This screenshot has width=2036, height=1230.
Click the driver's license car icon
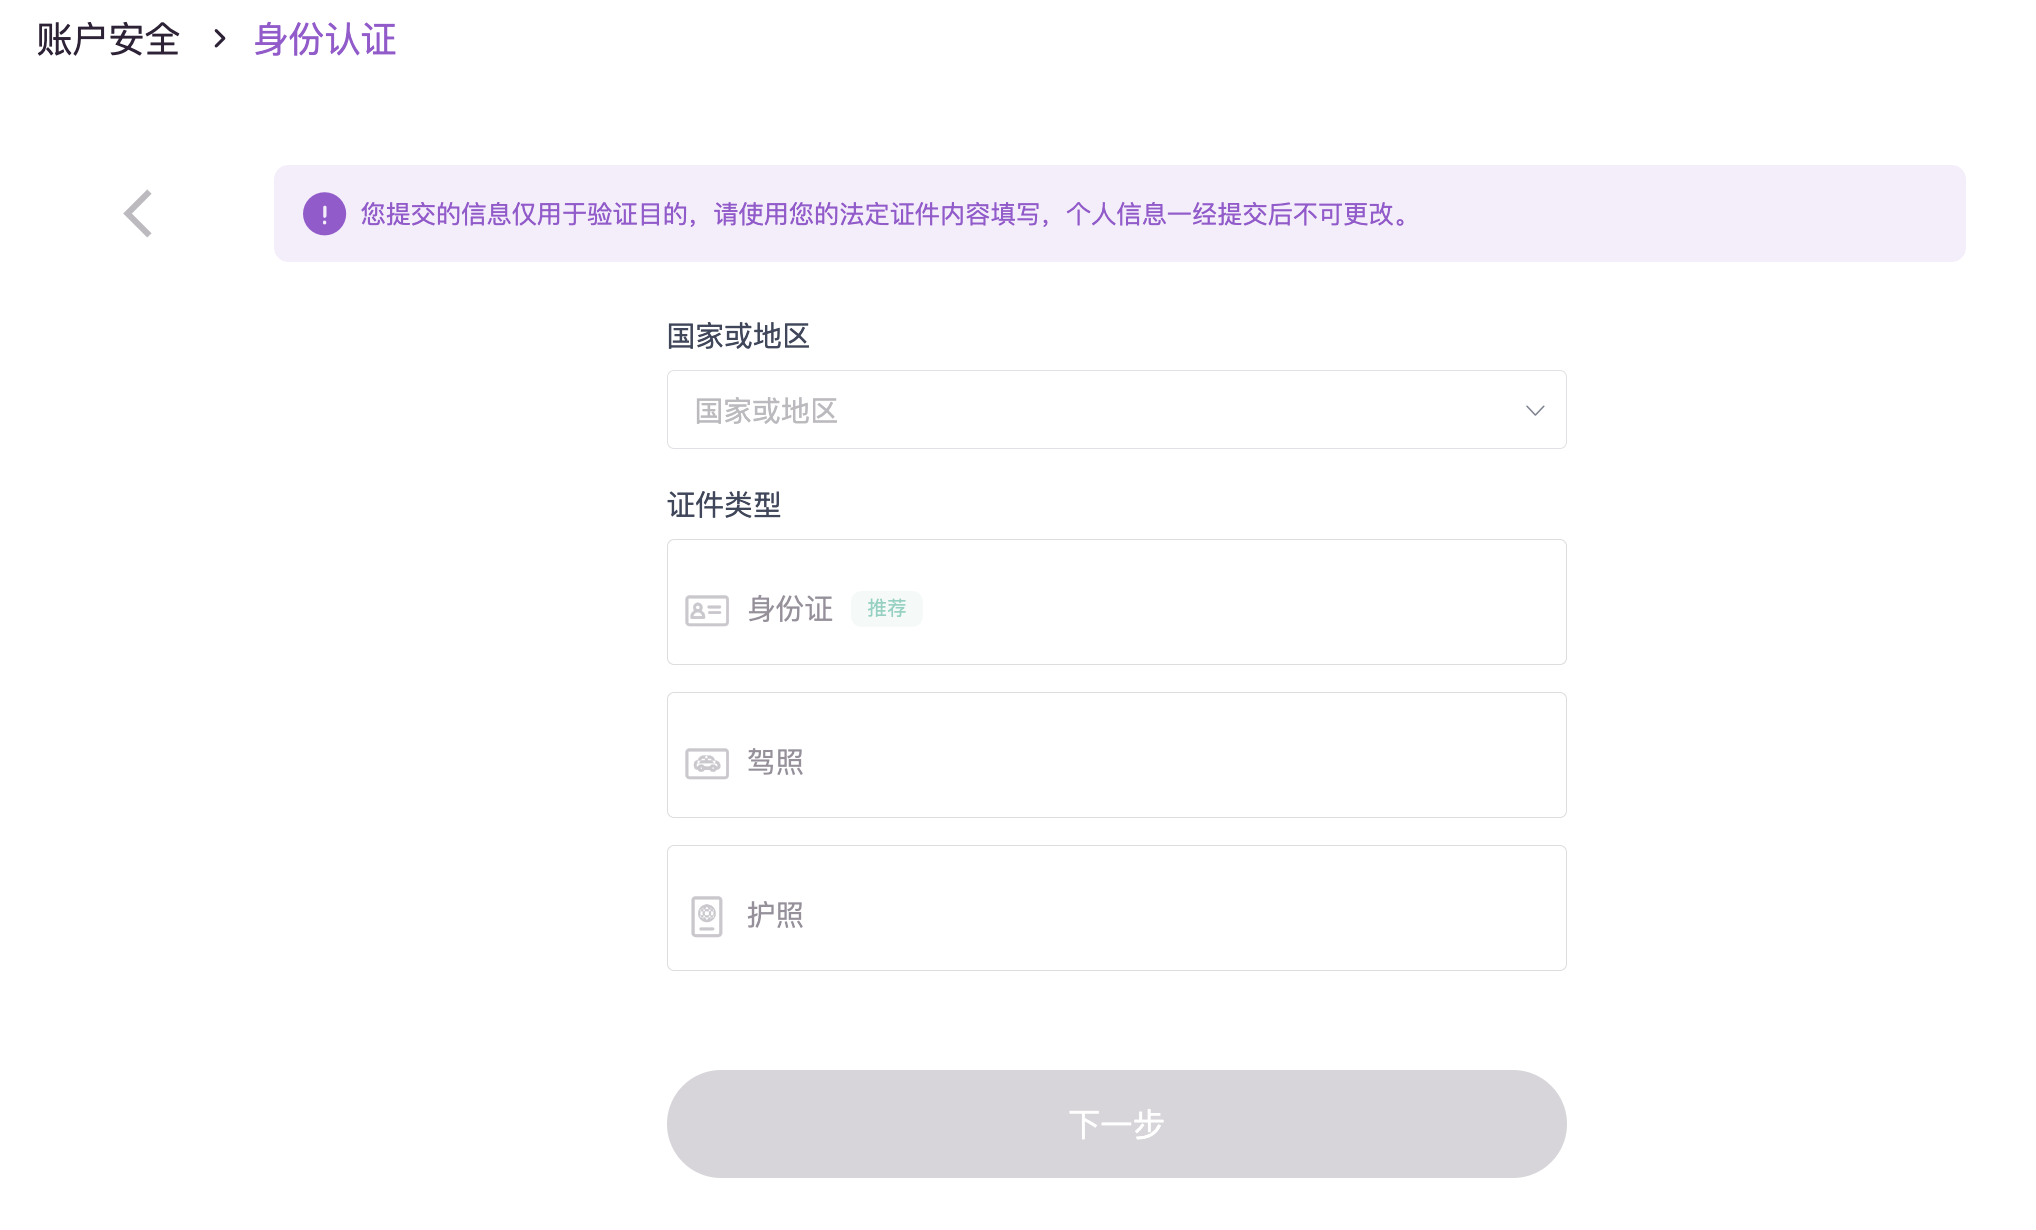706,763
